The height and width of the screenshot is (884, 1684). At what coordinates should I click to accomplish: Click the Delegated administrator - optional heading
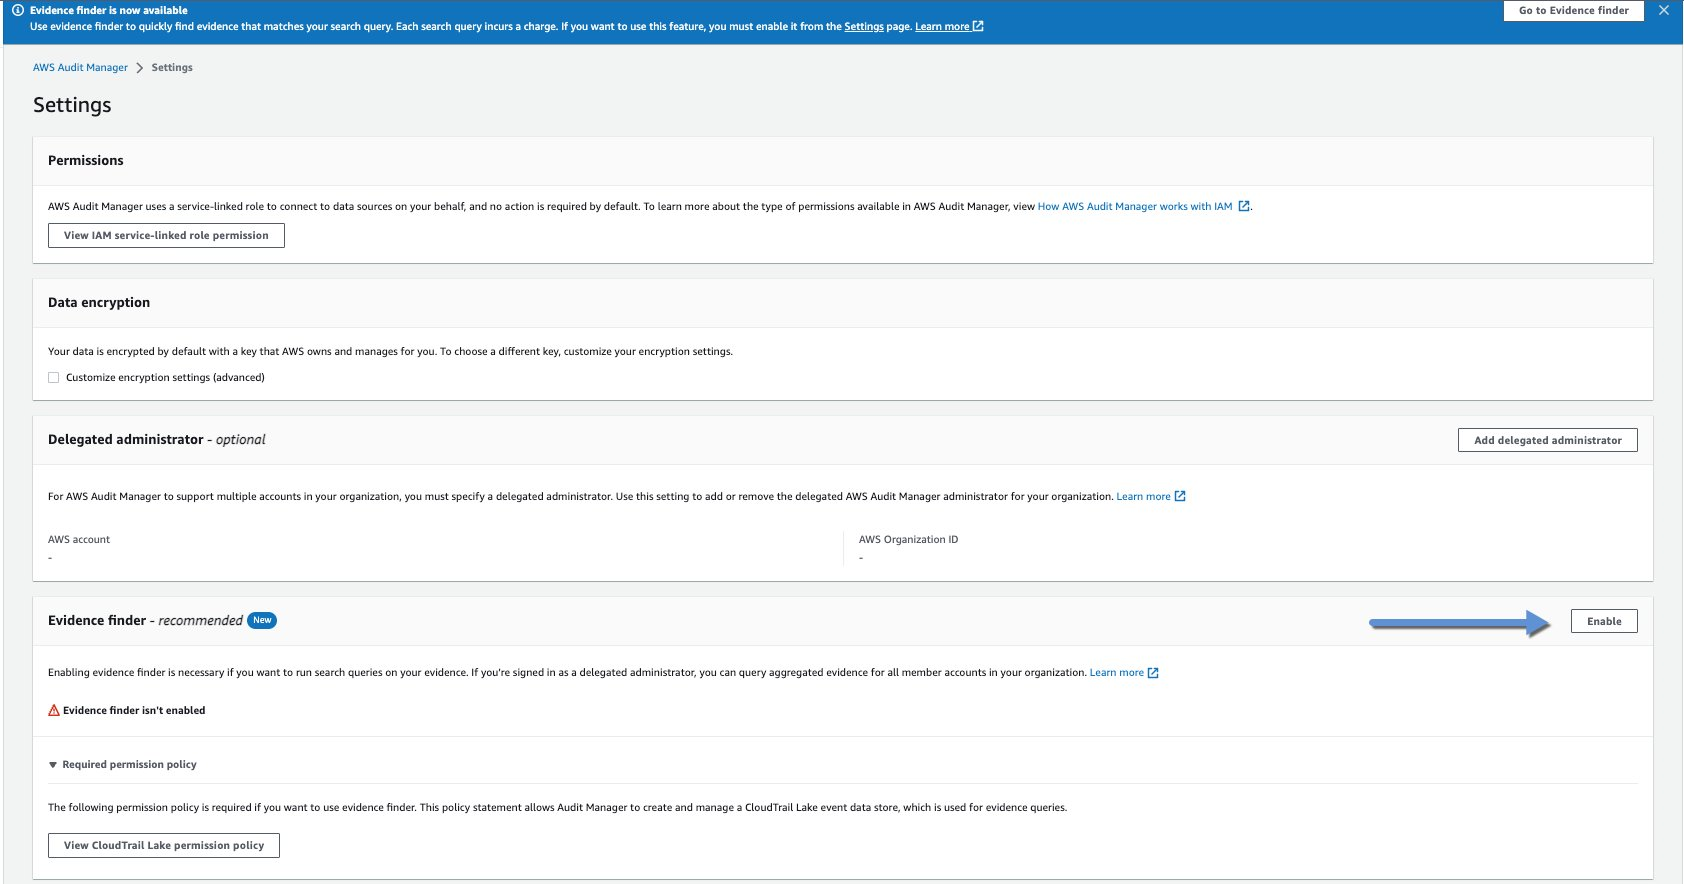(157, 440)
